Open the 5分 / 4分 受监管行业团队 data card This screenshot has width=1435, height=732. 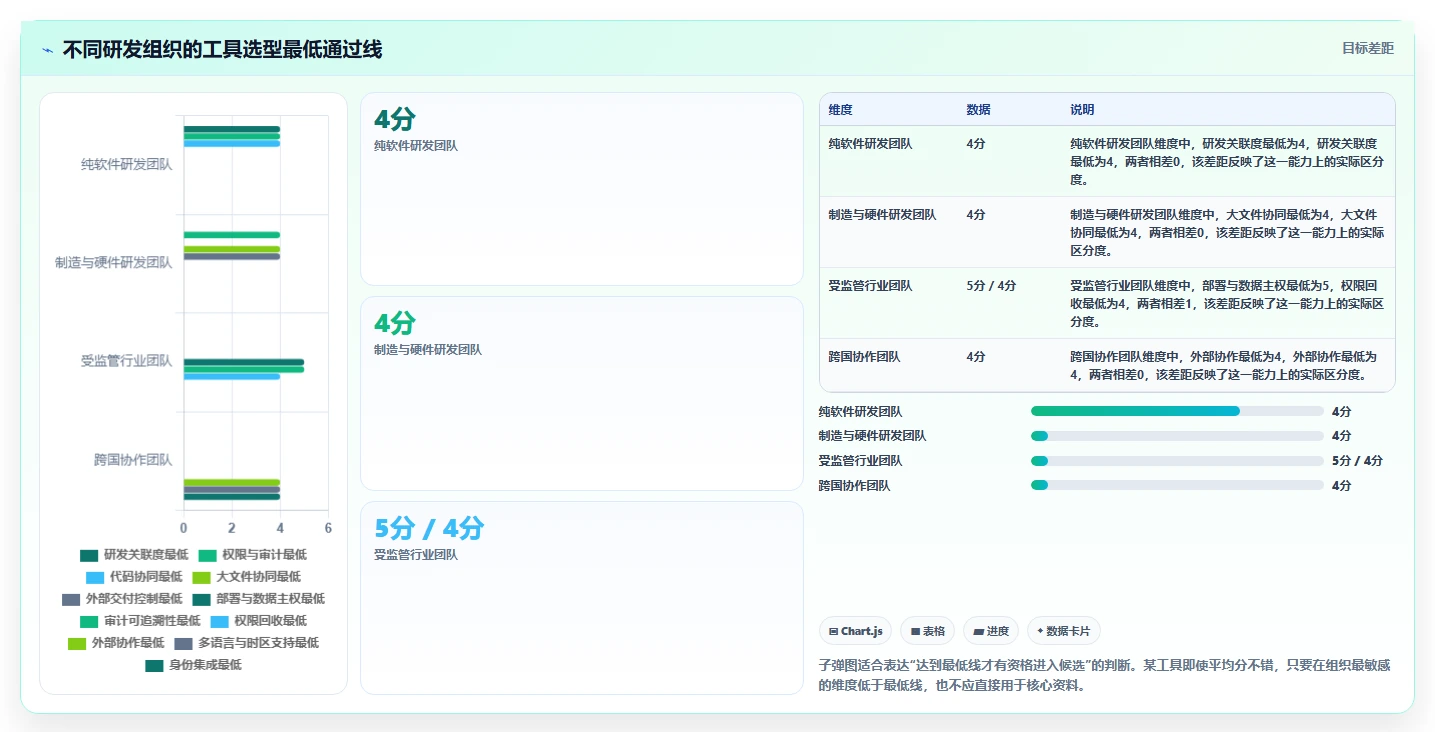pos(582,598)
